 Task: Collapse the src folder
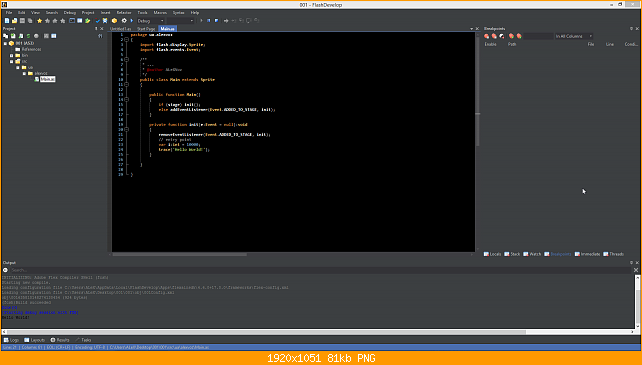click(11, 61)
